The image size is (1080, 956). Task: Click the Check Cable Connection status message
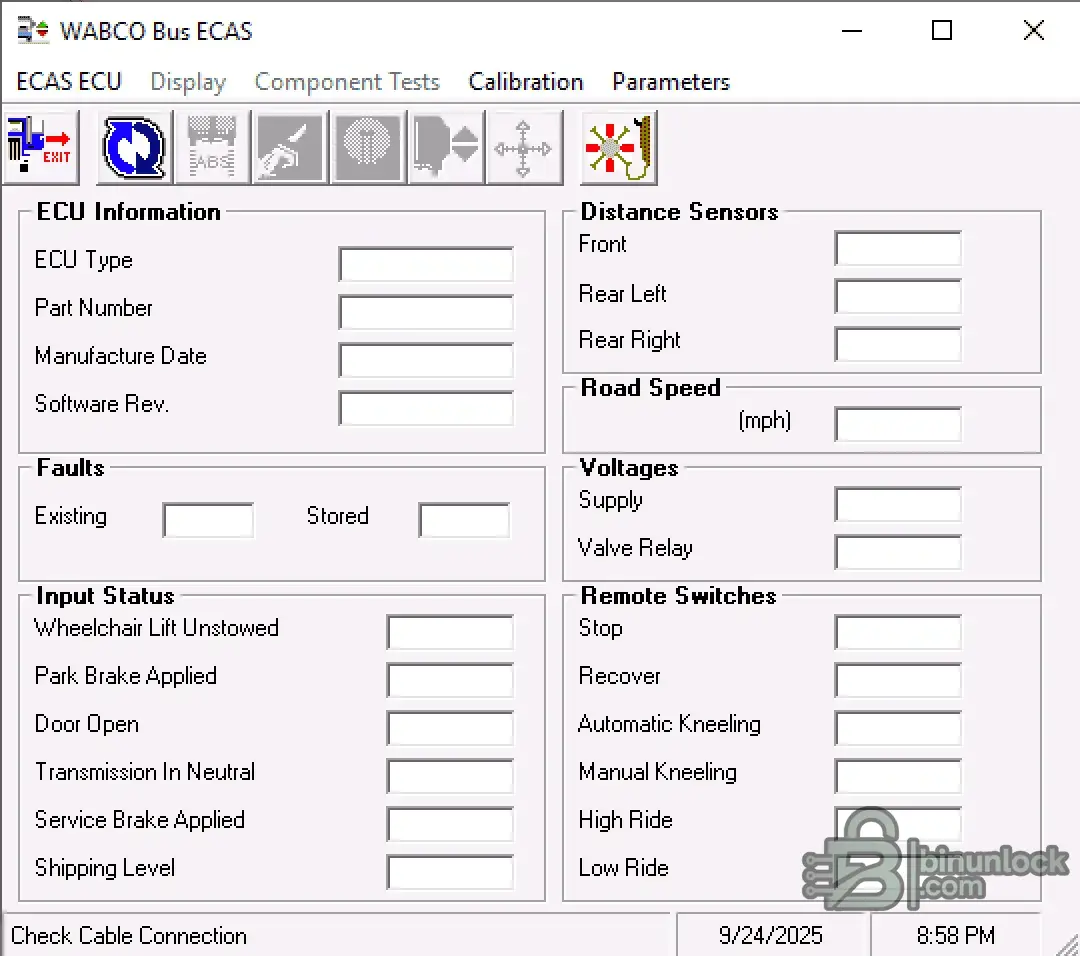(x=129, y=935)
